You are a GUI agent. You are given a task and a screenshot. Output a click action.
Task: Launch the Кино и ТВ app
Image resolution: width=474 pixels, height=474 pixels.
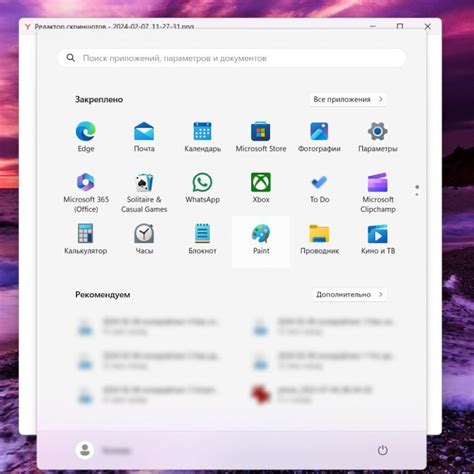377,239
